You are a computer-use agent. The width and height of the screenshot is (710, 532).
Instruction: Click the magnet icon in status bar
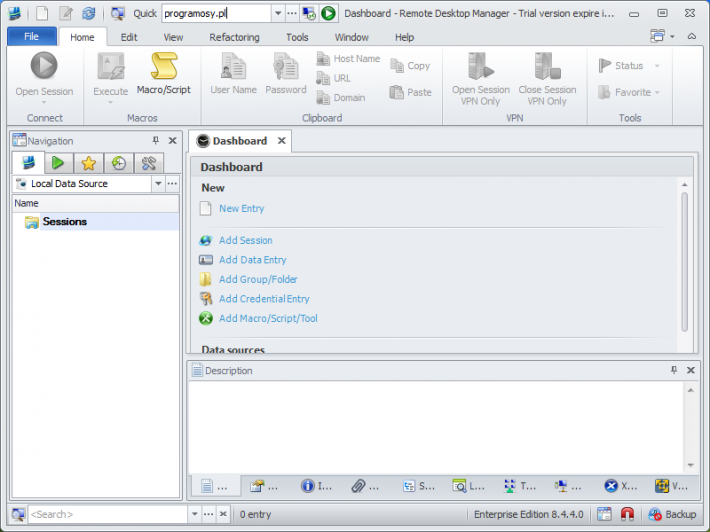[x=627, y=514]
